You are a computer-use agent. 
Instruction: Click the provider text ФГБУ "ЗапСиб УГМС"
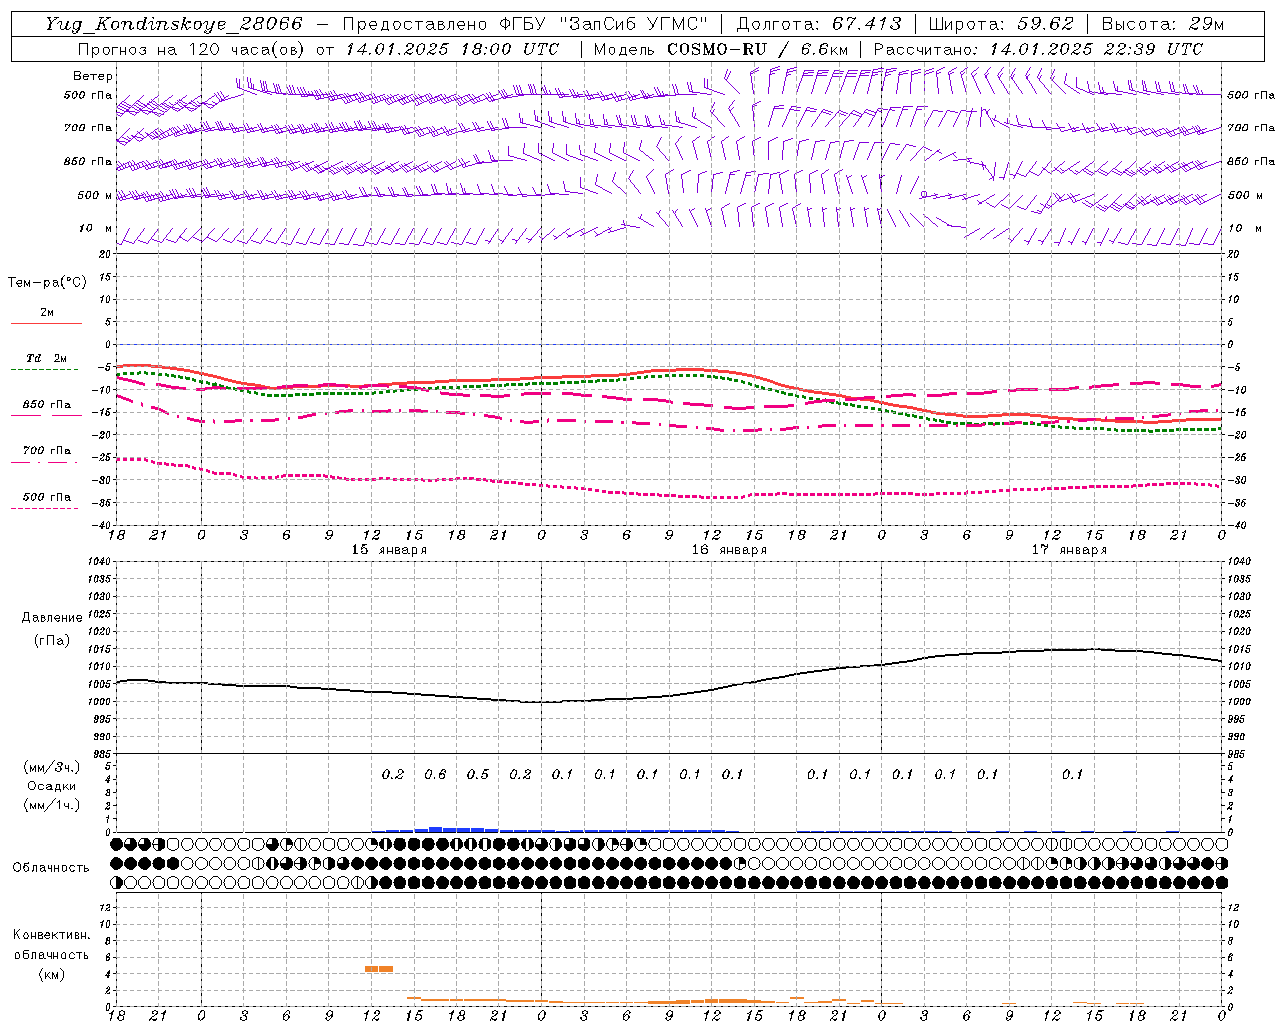click(x=602, y=24)
